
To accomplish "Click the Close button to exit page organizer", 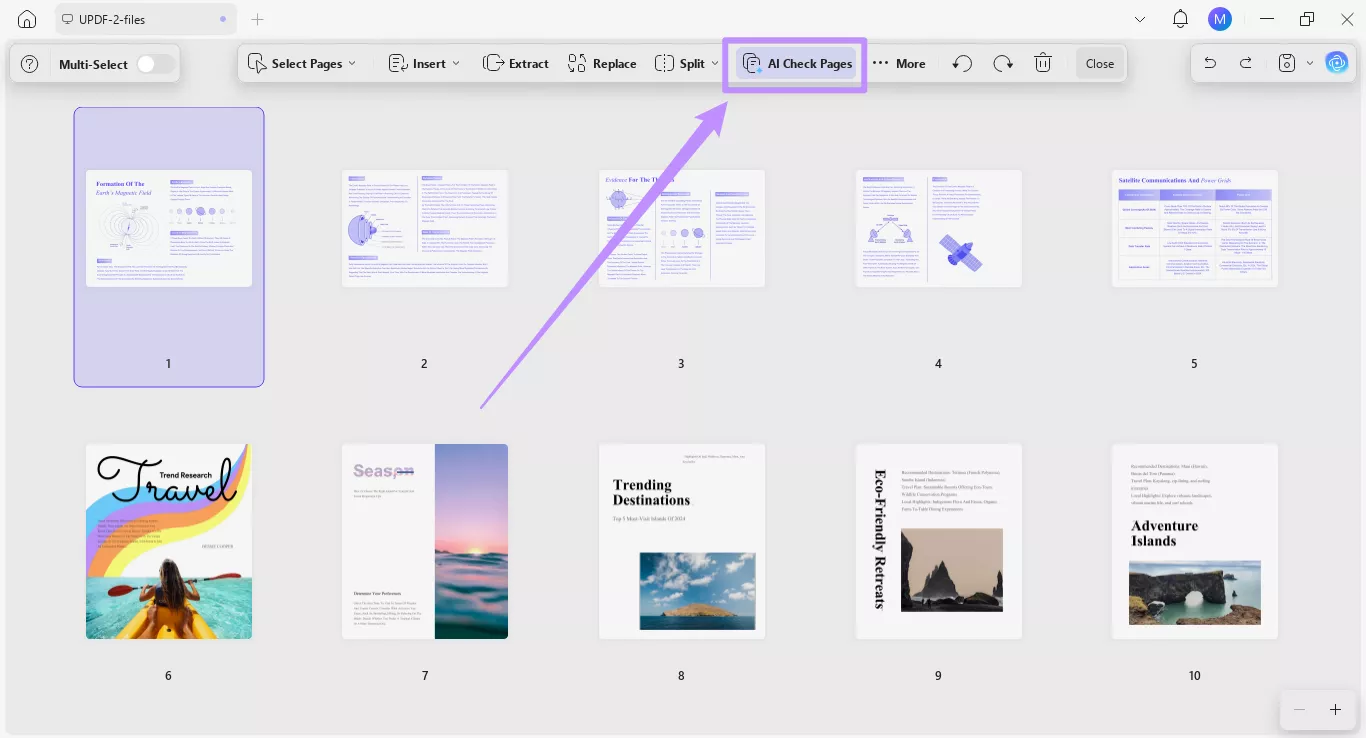I will [1099, 63].
